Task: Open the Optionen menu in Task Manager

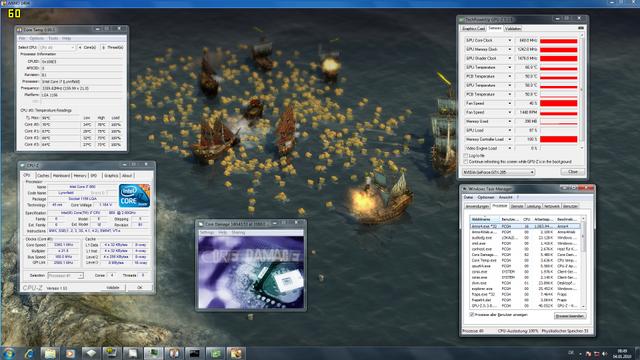Action: click(x=486, y=197)
